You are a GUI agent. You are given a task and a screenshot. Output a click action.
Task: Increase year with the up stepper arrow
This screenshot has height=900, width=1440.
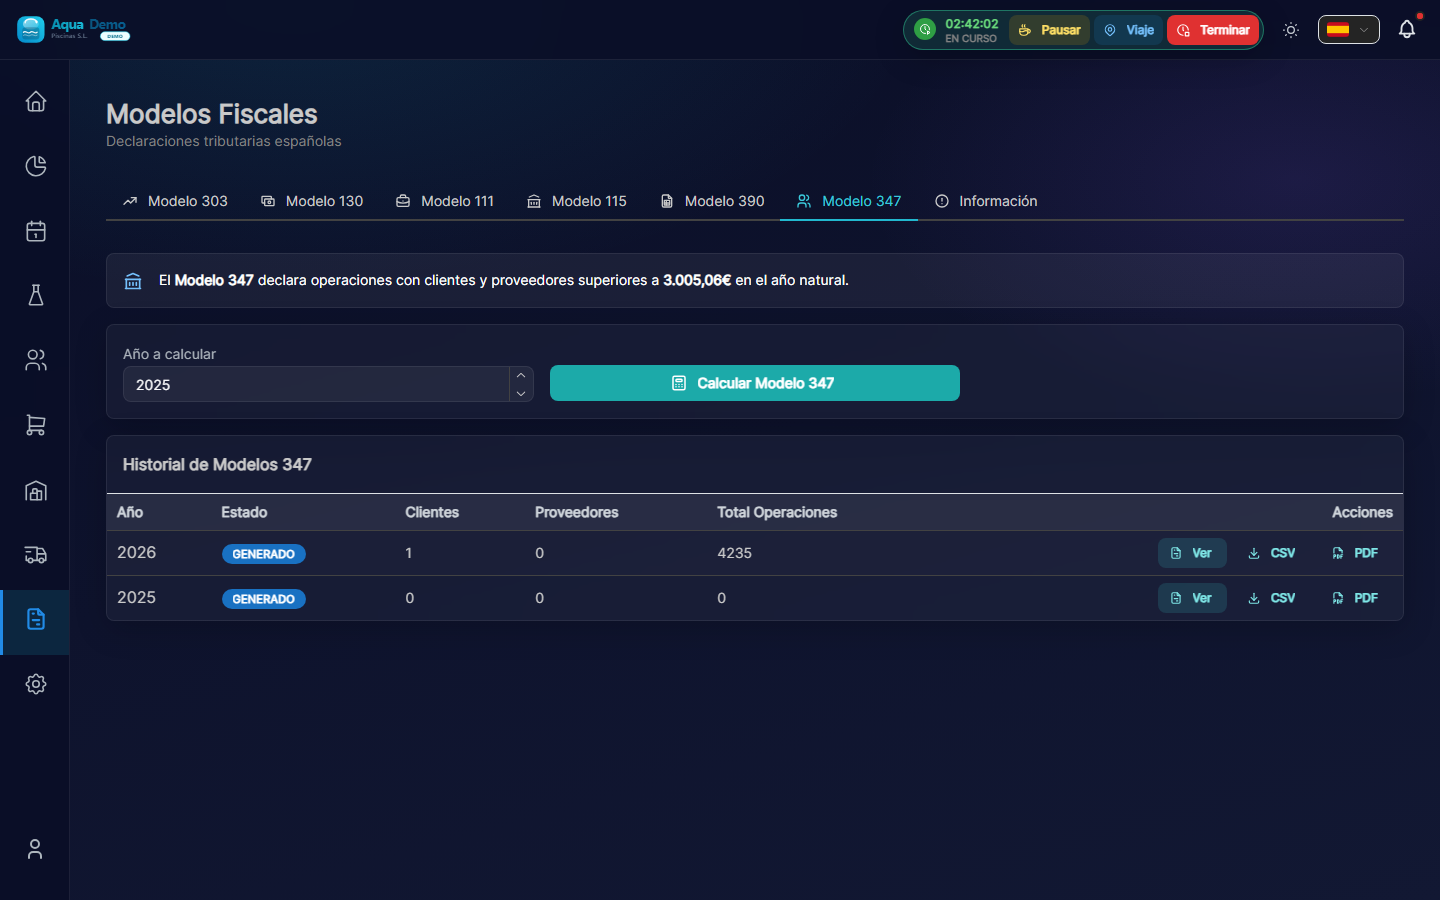[521, 375]
